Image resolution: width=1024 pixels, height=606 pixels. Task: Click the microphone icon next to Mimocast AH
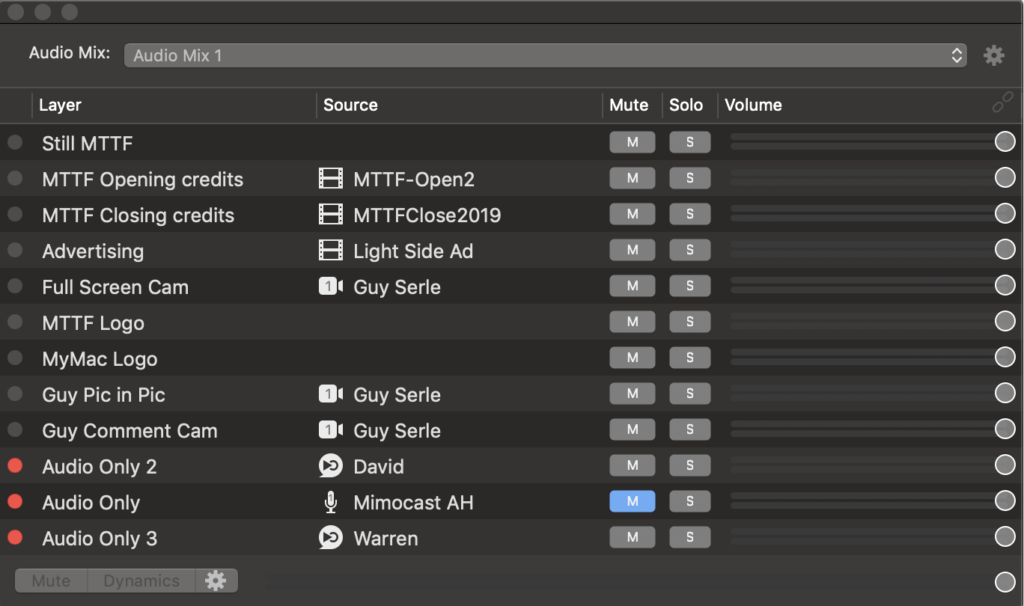(x=330, y=502)
